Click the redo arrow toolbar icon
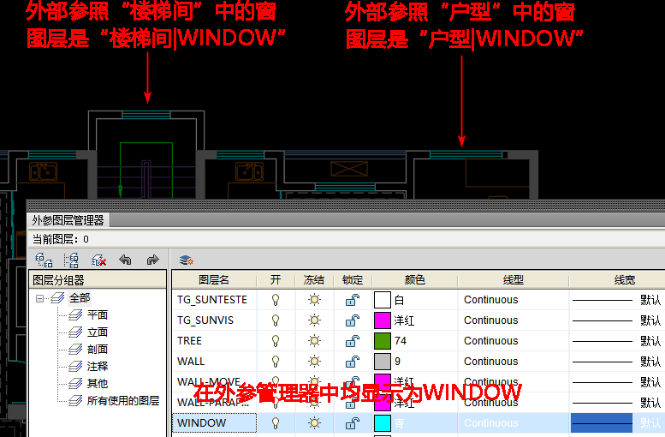Viewport: 665px width, 437px height. (x=152, y=259)
